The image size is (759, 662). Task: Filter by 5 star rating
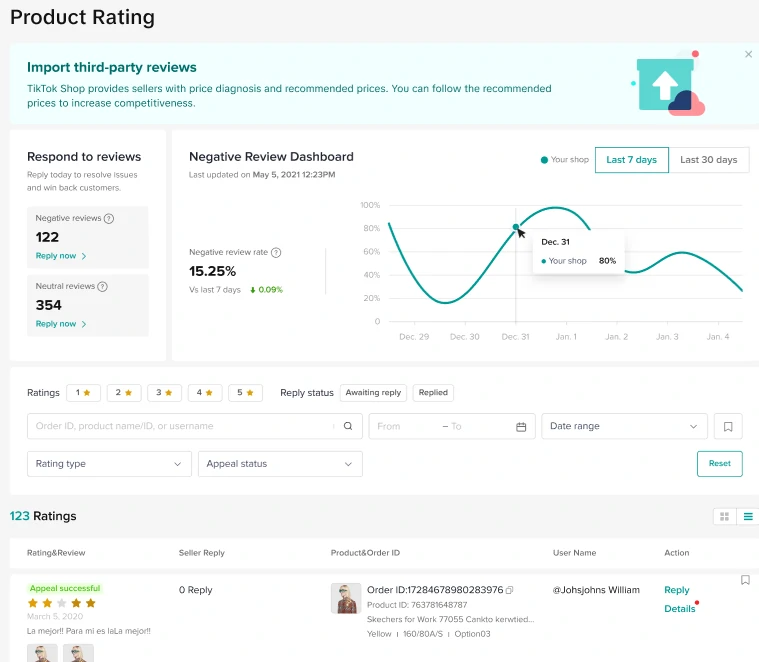[245, 393]
